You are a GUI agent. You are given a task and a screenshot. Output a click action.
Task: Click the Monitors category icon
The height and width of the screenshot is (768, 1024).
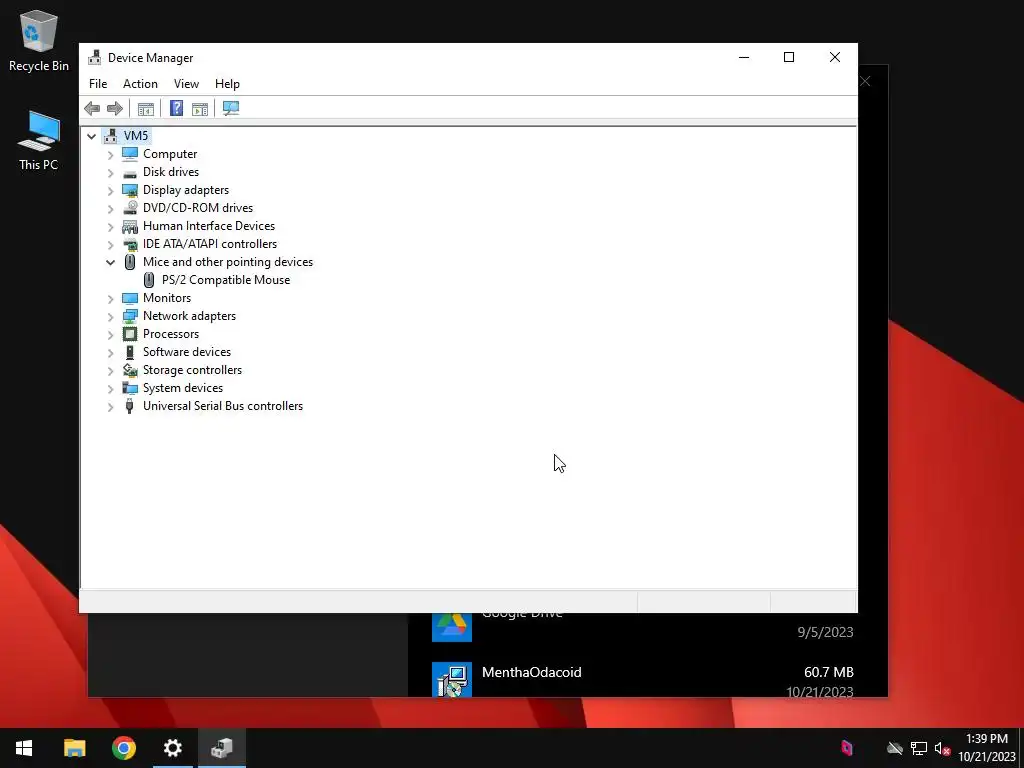click(x=130, y=298)
